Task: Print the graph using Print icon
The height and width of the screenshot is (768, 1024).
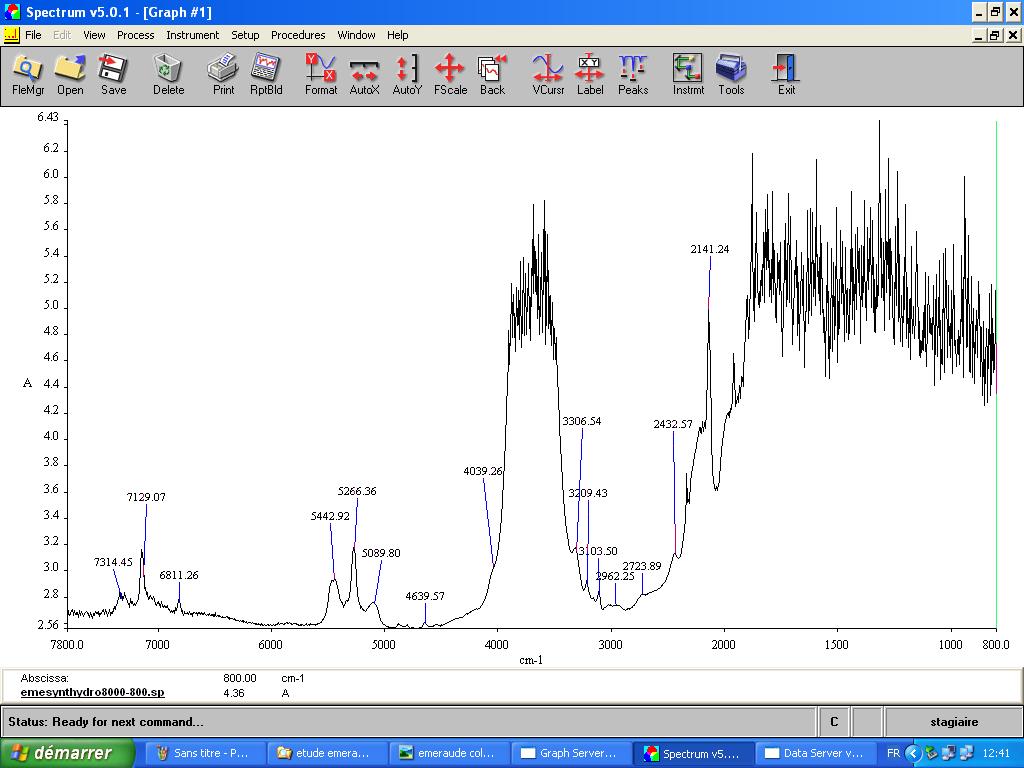Action: [223, 74]
